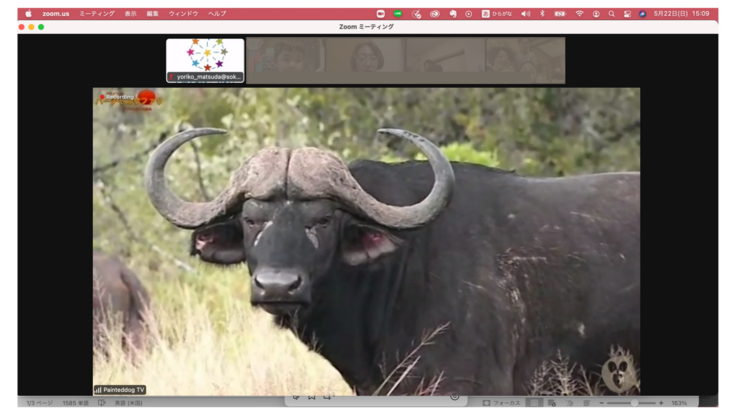Select yoriko_matsuda participant thumbnail
The image size is (736, 415).
pyautogui.click(x=205, y=60)
